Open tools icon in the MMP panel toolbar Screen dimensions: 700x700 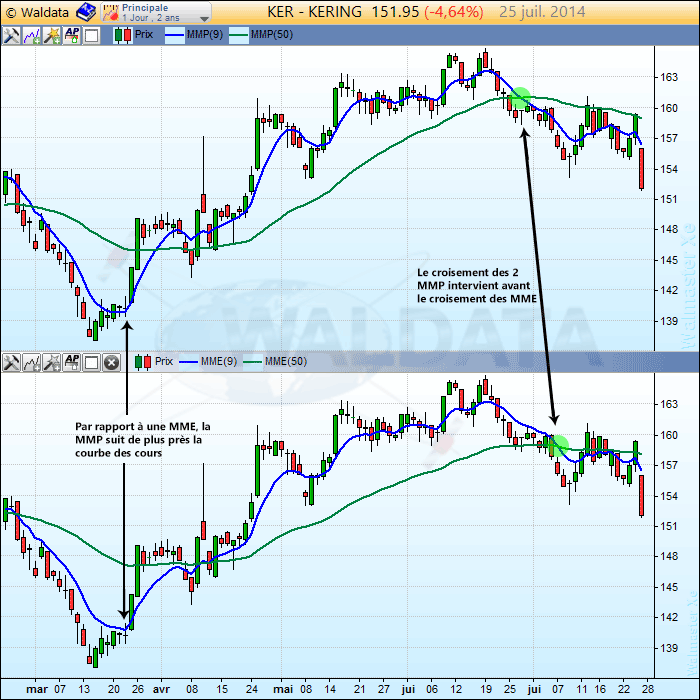coord(11,35)
